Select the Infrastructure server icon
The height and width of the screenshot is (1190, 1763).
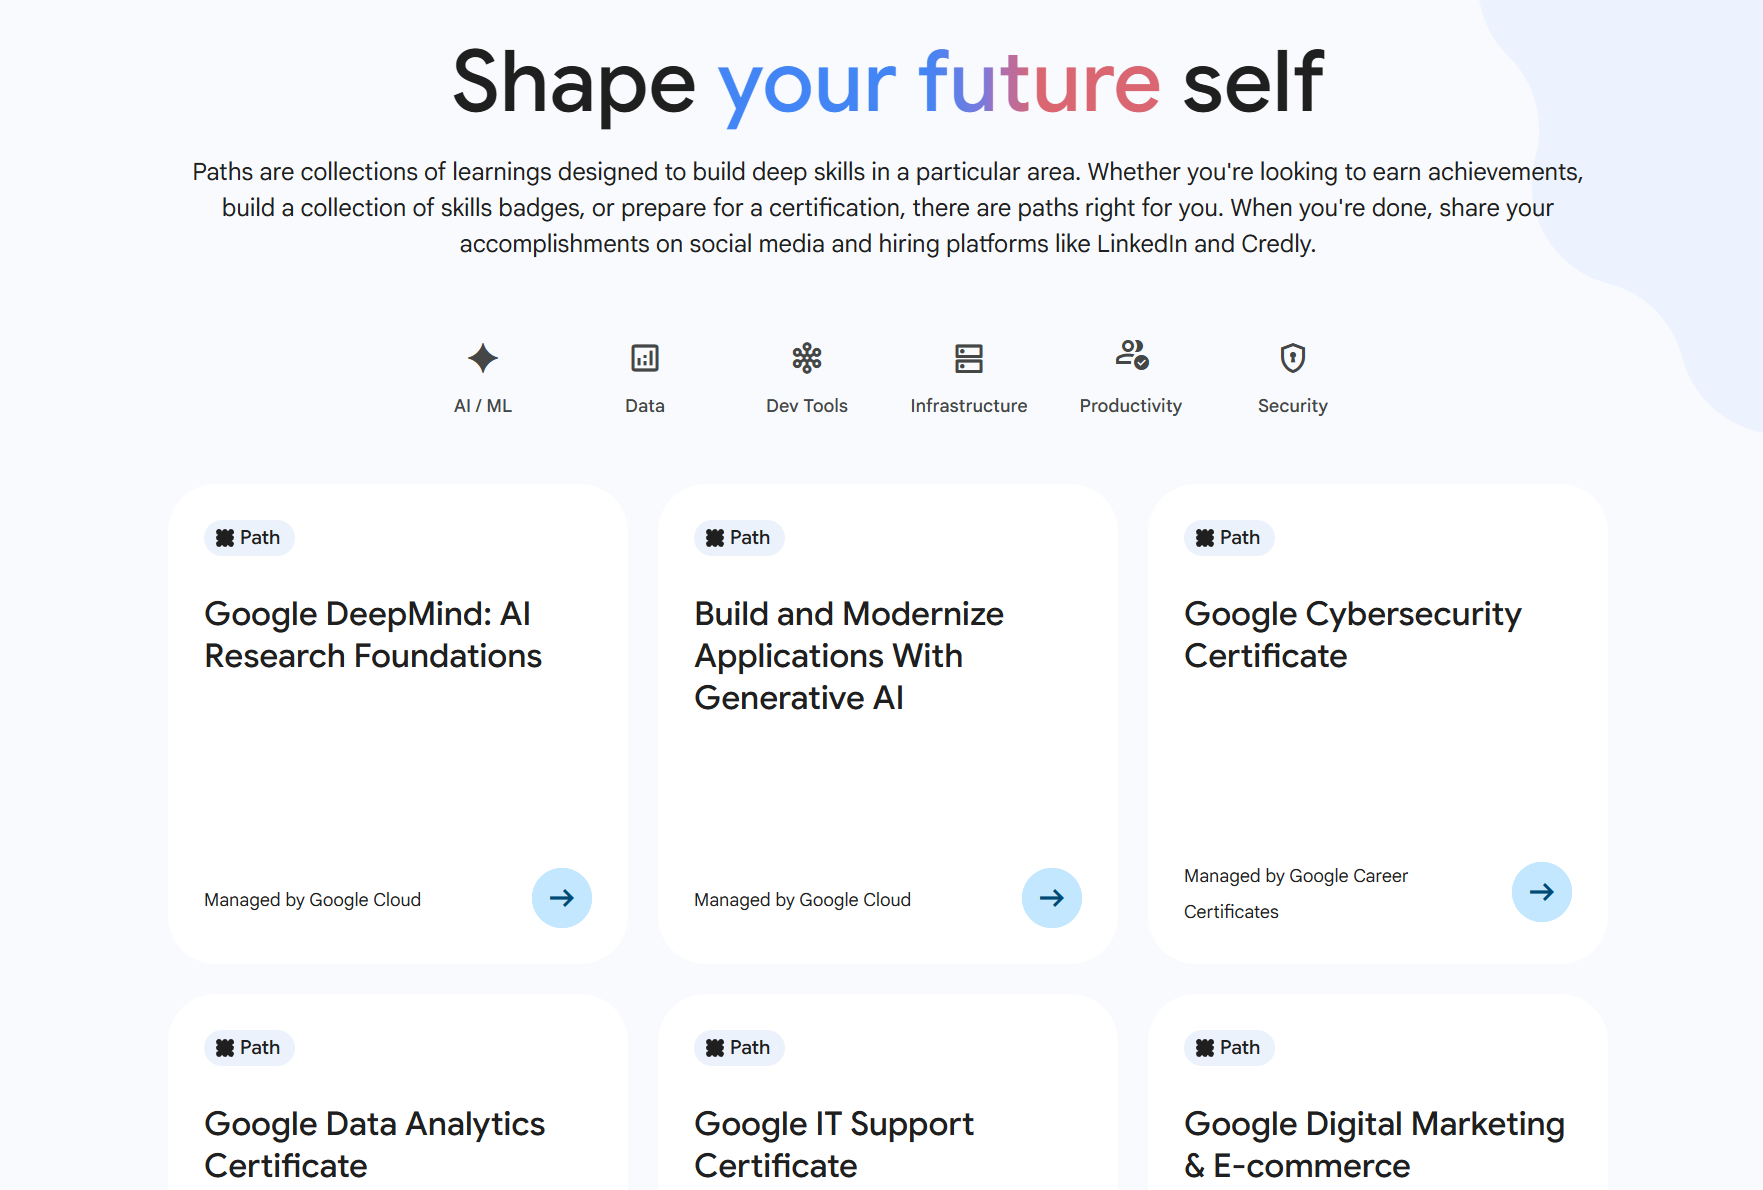[x=968, y=358]
